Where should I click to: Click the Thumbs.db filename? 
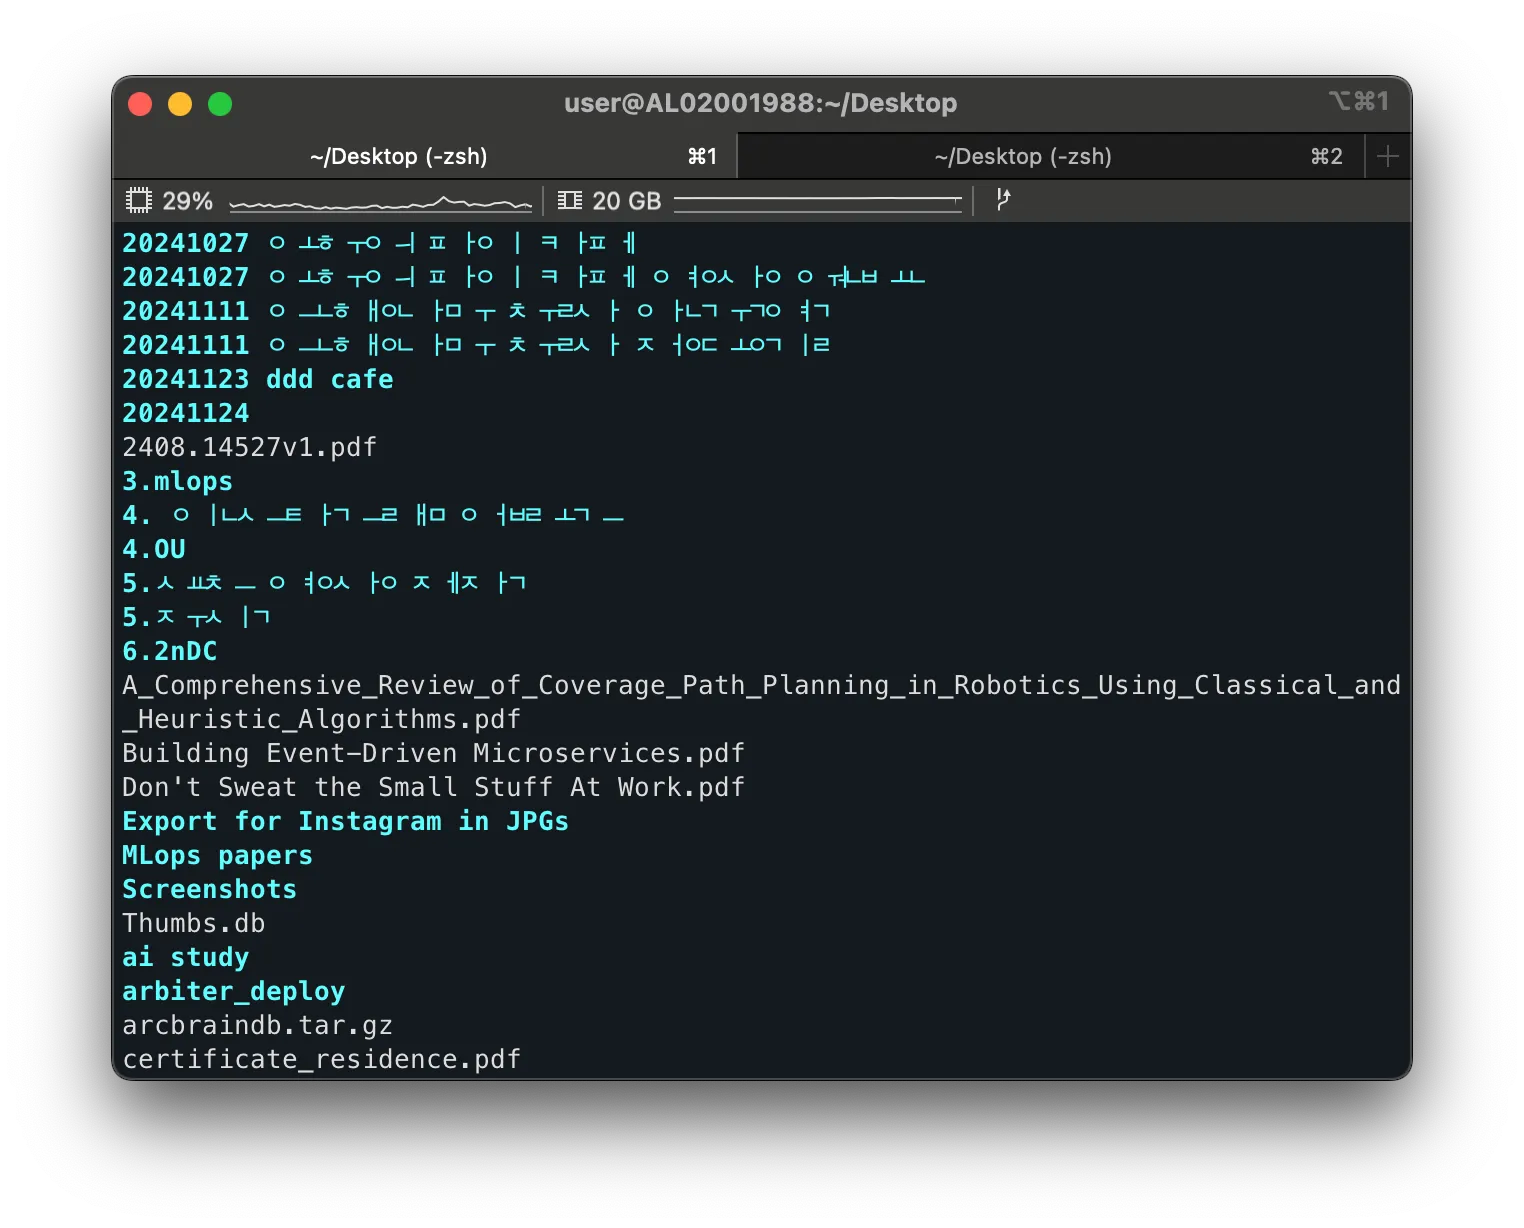[x=193, y=923]
